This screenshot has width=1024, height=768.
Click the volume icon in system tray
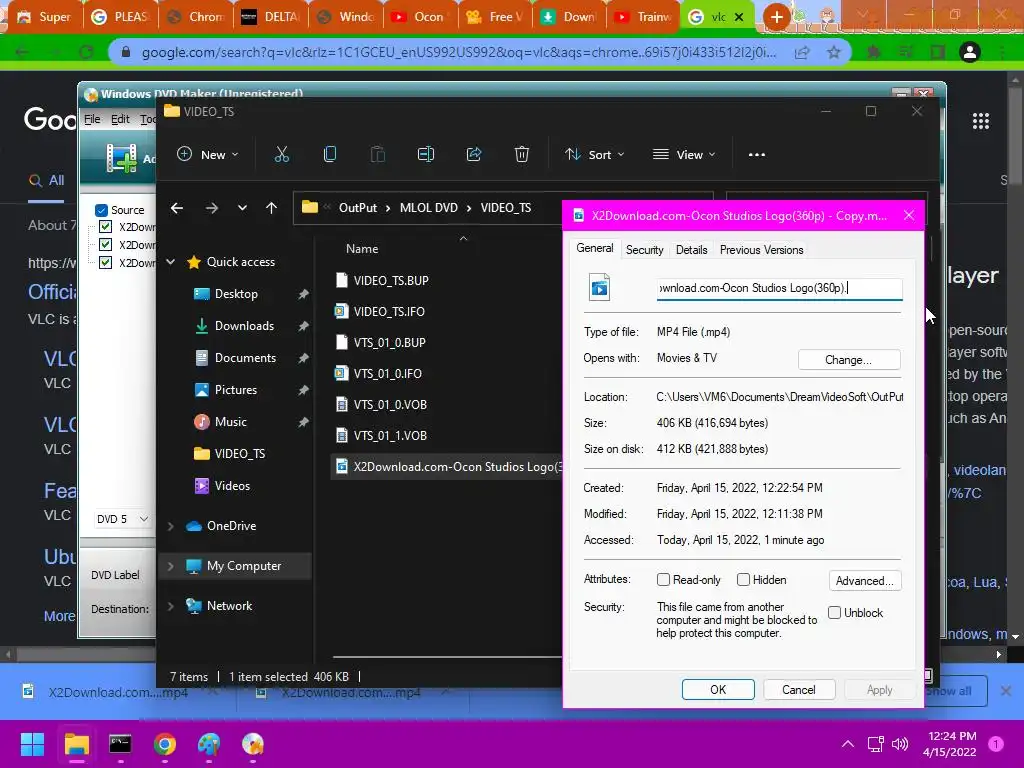900,744
